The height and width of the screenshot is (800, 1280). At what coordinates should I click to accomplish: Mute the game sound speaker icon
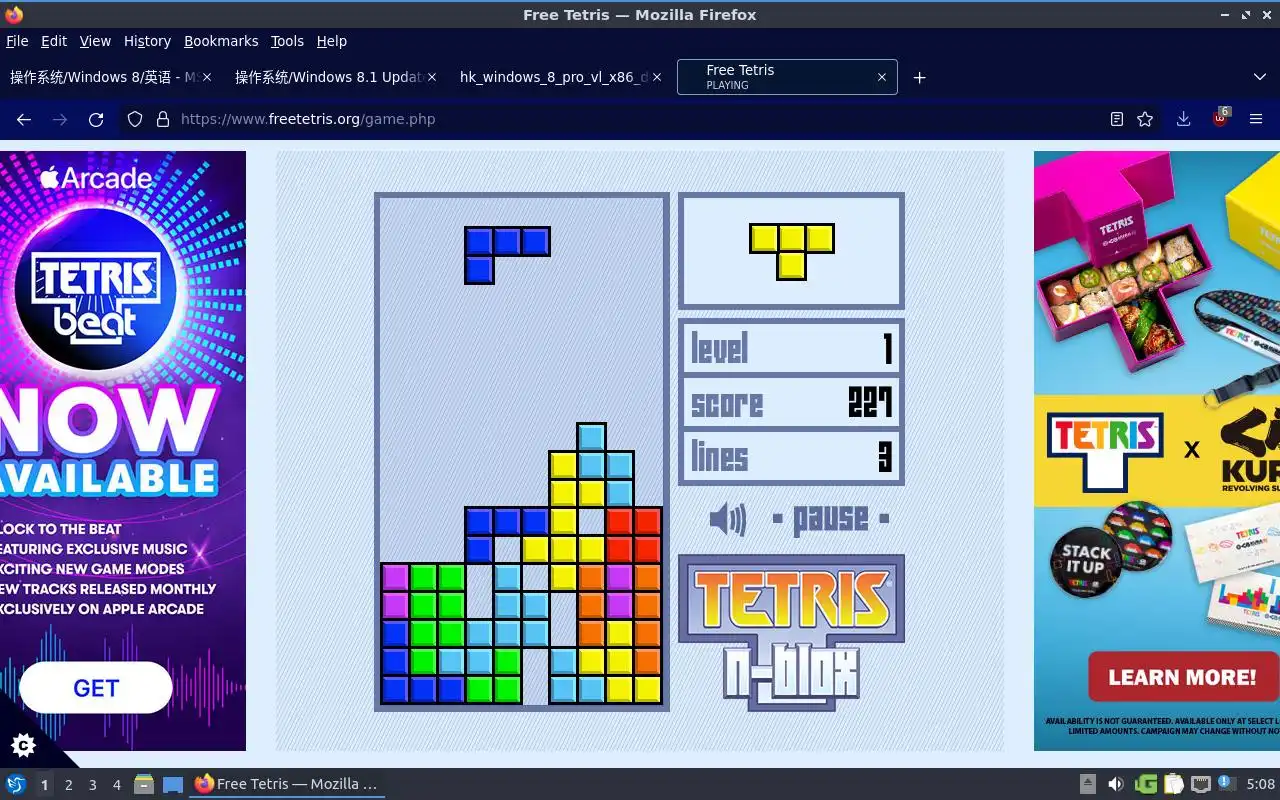click(727, 519)
